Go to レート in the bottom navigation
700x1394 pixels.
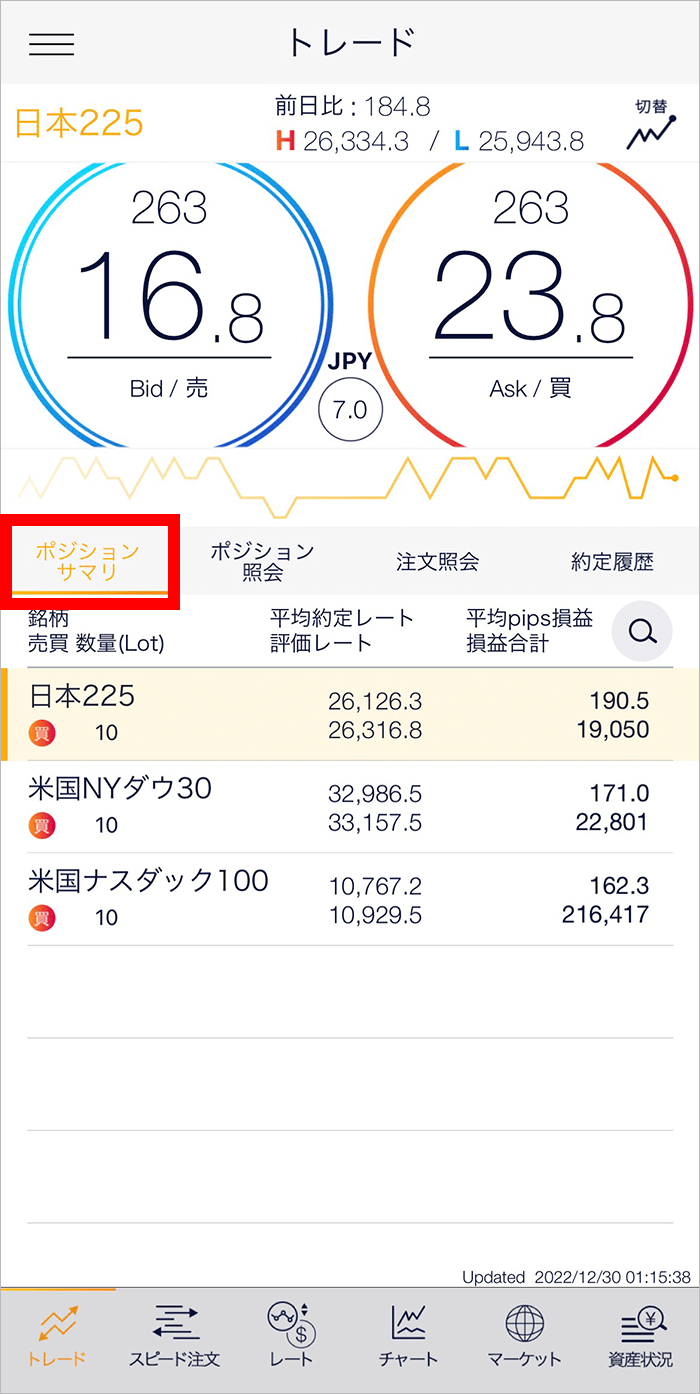click(x=291, y=1335)
